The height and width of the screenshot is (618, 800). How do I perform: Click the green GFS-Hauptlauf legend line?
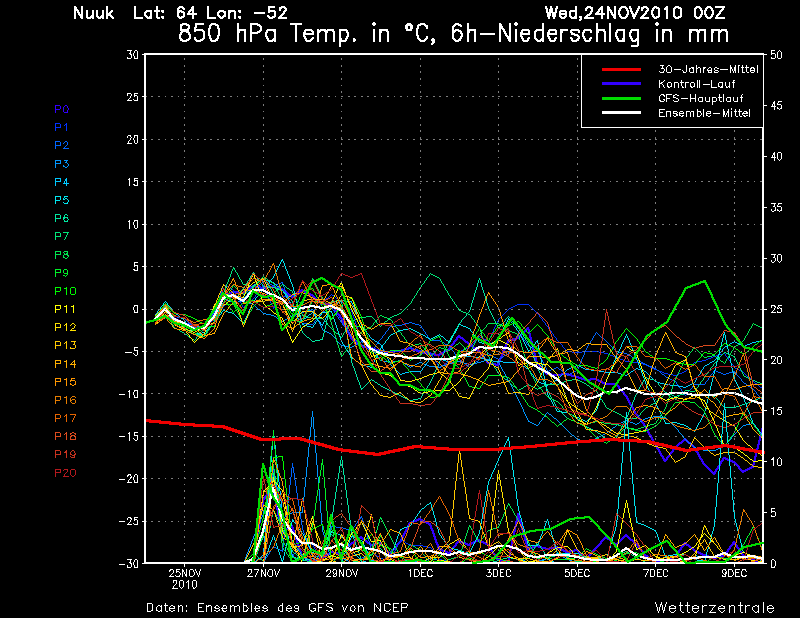[621, 99]
